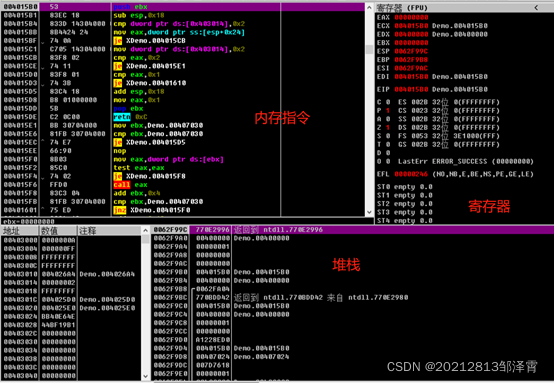Select dump row 0040301C Demo.004025D0
The height and width of the screenshot is (383, 554).
[x=71, y=300]
